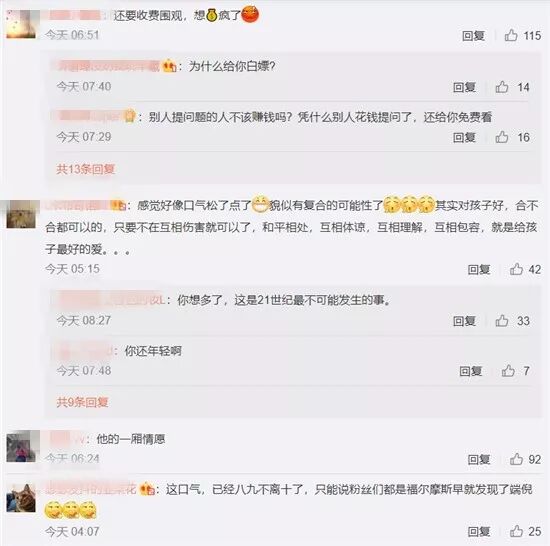Screen dimensions: 550x546
Task: Tap thumbs-up beside the count 42
Action: click(516, 269)
